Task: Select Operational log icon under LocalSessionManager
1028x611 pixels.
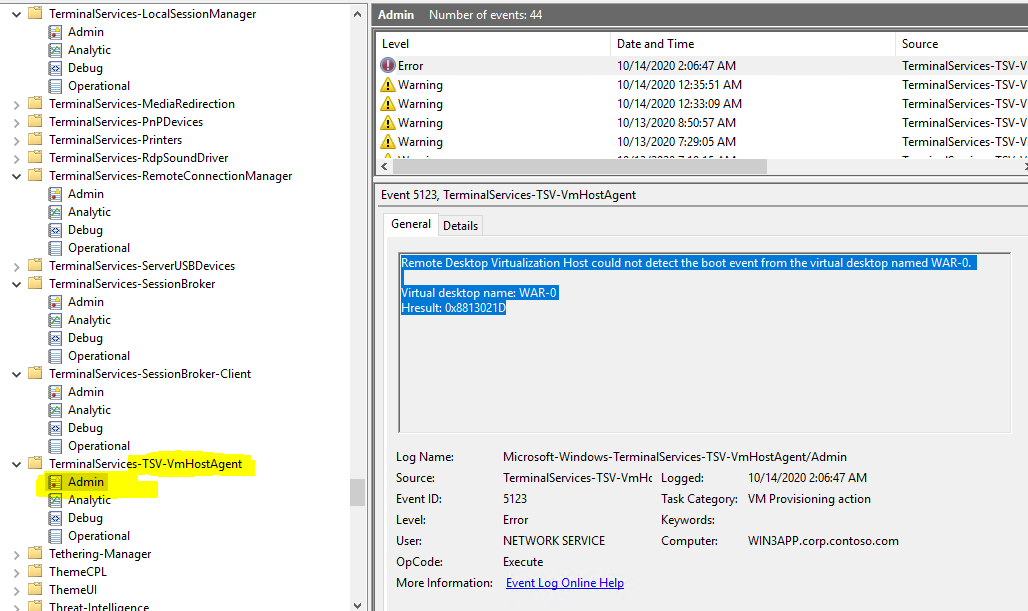Action: tap(56, 86)
